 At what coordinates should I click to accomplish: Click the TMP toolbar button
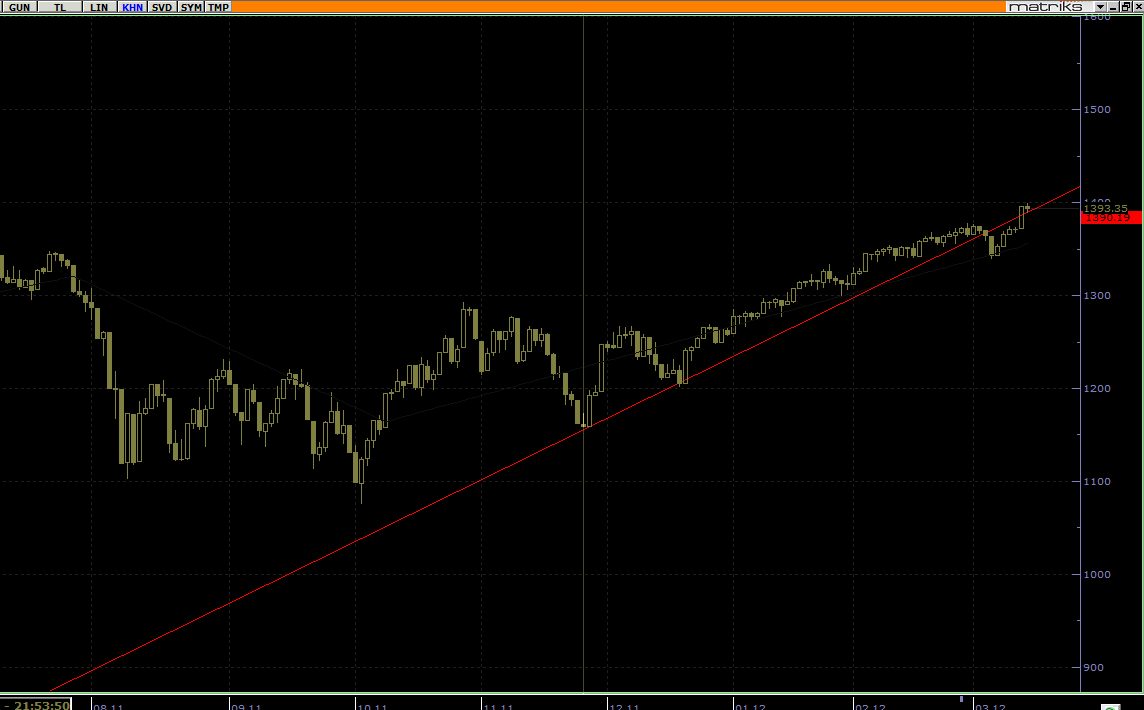coord(218,7)
